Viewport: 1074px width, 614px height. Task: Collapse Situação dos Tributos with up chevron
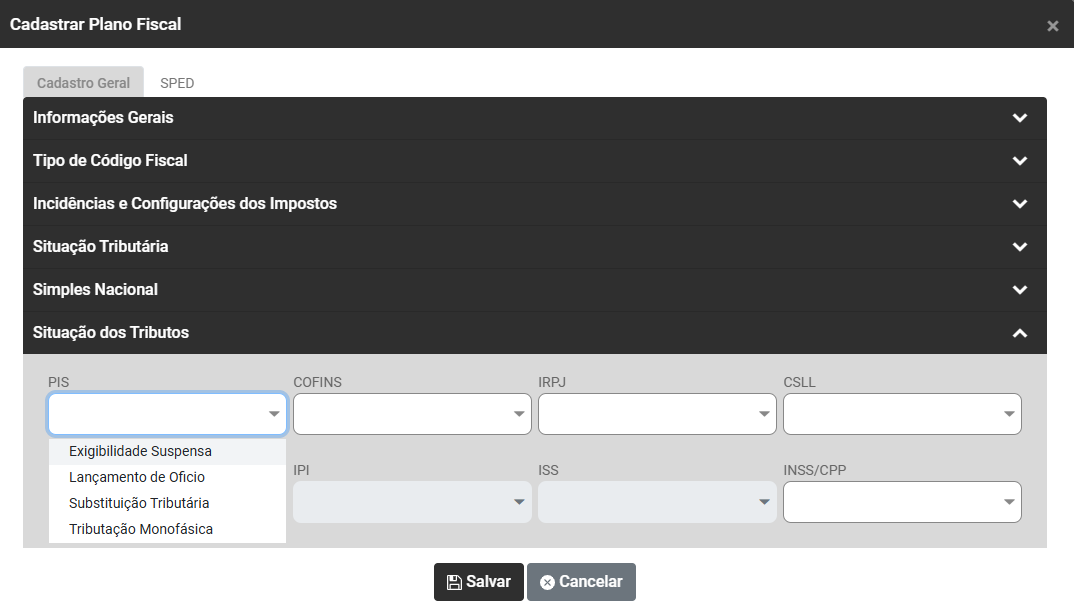[x=1019, y=333]
